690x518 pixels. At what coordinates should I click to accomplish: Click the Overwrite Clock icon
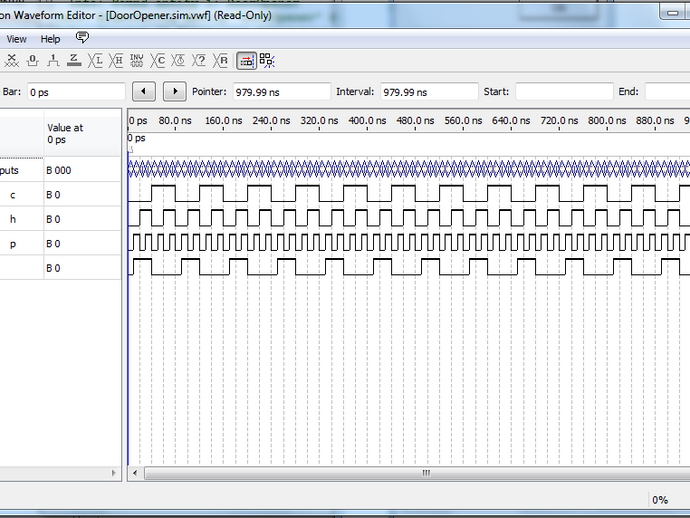click(x=178, y=61)
